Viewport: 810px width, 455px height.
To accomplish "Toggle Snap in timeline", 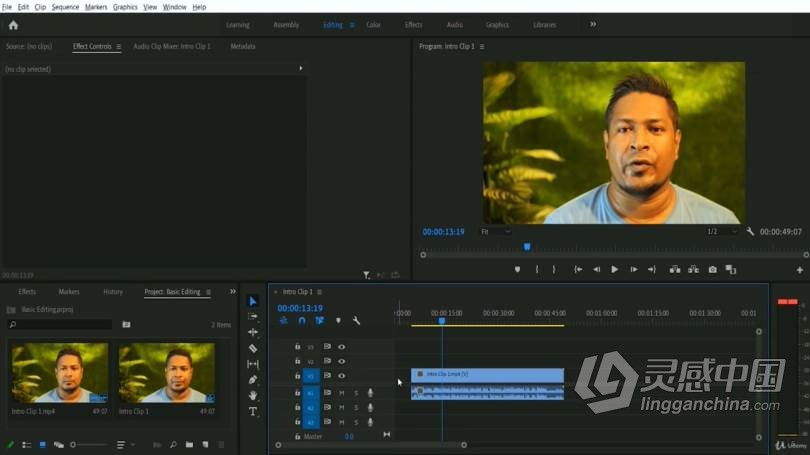I will pos(302,321).
